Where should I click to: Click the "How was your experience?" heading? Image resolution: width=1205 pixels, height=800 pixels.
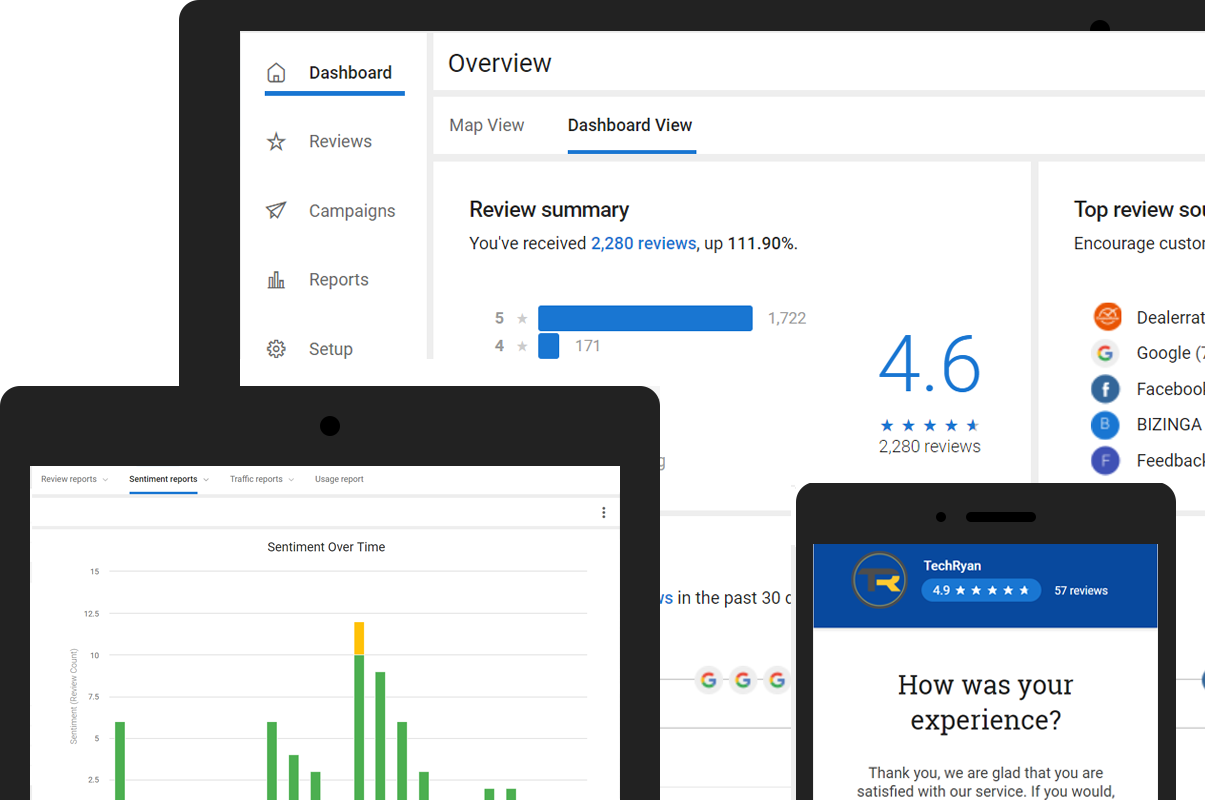point(985,702)
